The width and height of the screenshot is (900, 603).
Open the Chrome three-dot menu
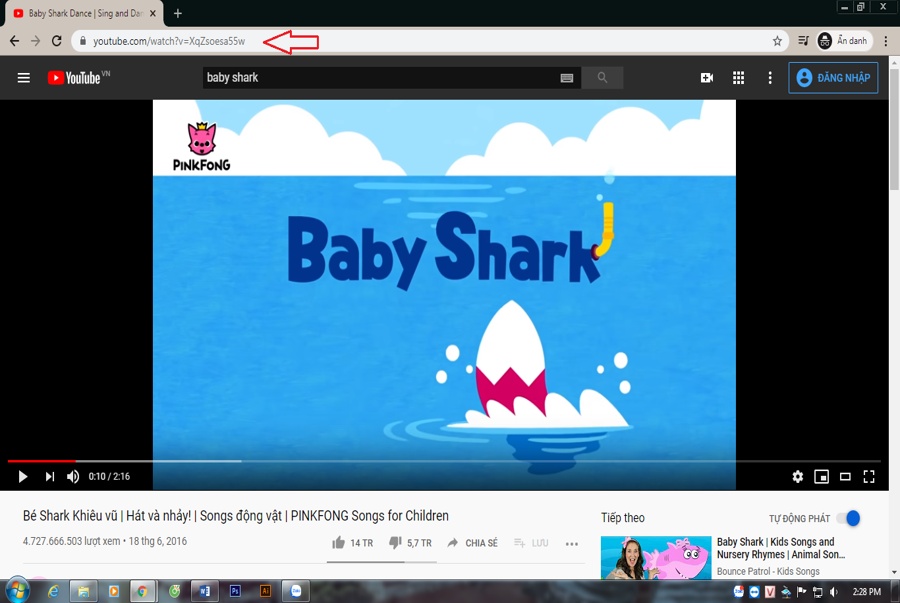tap(886, 41)
